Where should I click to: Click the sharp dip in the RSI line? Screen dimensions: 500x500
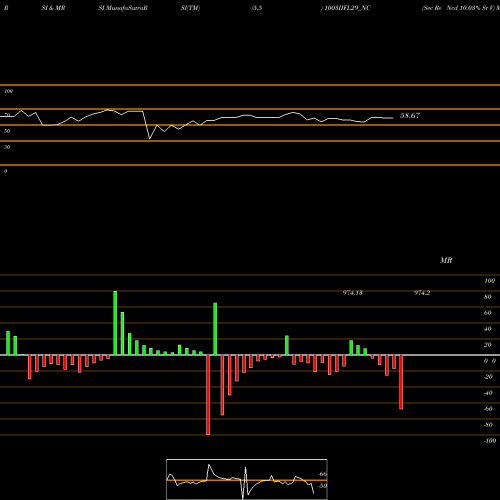pos(150,138)
